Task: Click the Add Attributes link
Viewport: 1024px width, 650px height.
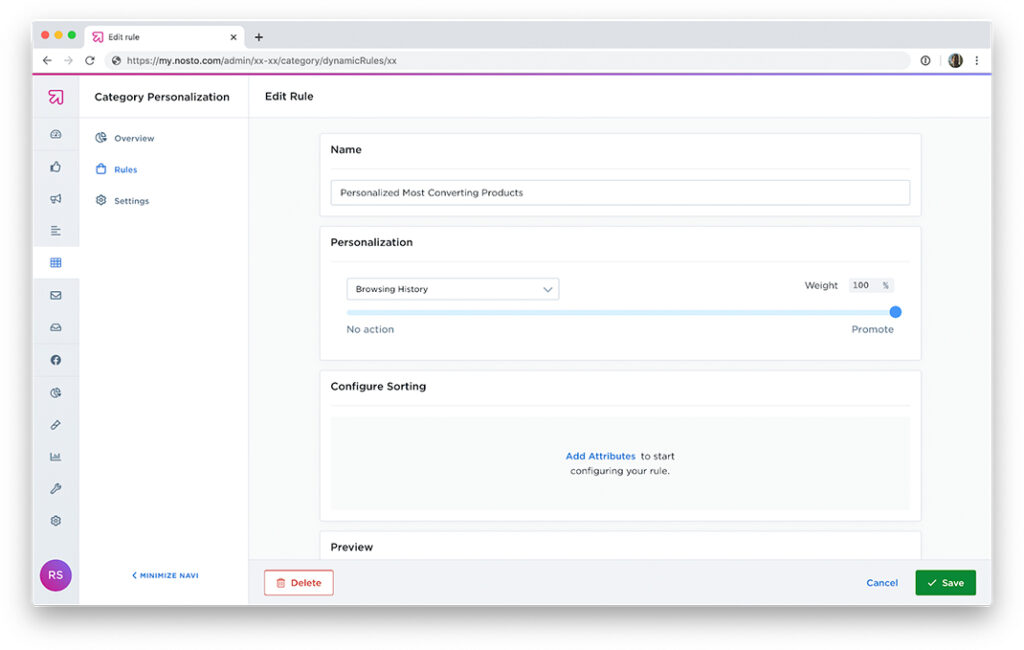Action: pos(600,456)
